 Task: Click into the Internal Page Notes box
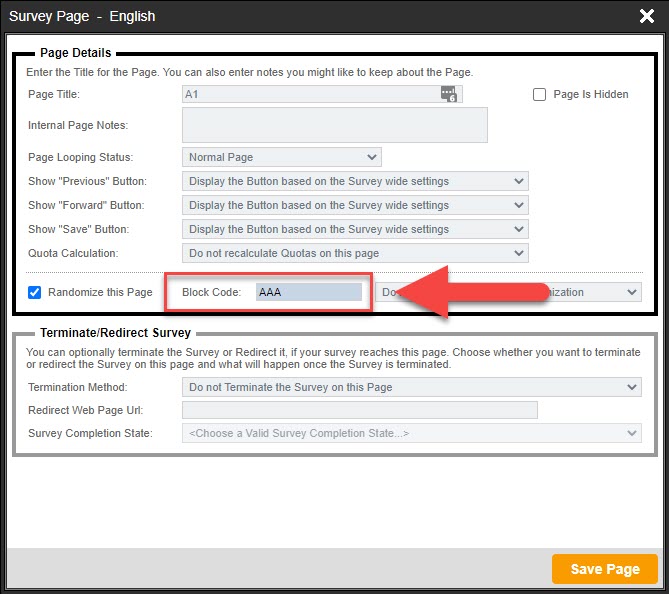(x=334, y=125)
